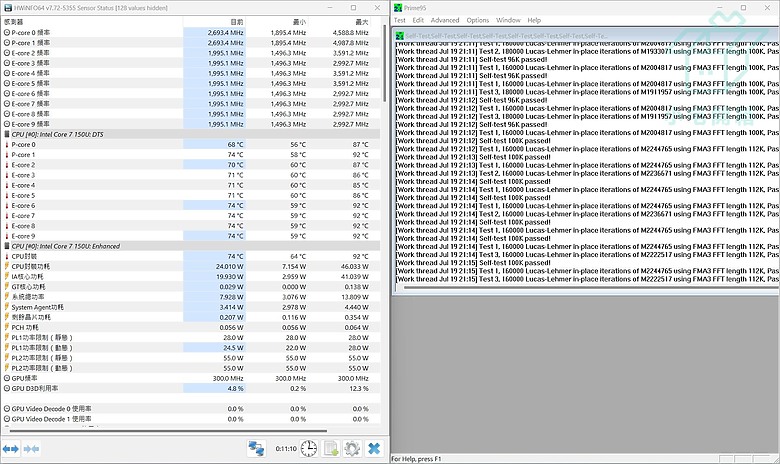Click the GPU D3D usage value 4.8 %
The height and width of the screenshot is (464, 780).
click(x=235, y=388)
